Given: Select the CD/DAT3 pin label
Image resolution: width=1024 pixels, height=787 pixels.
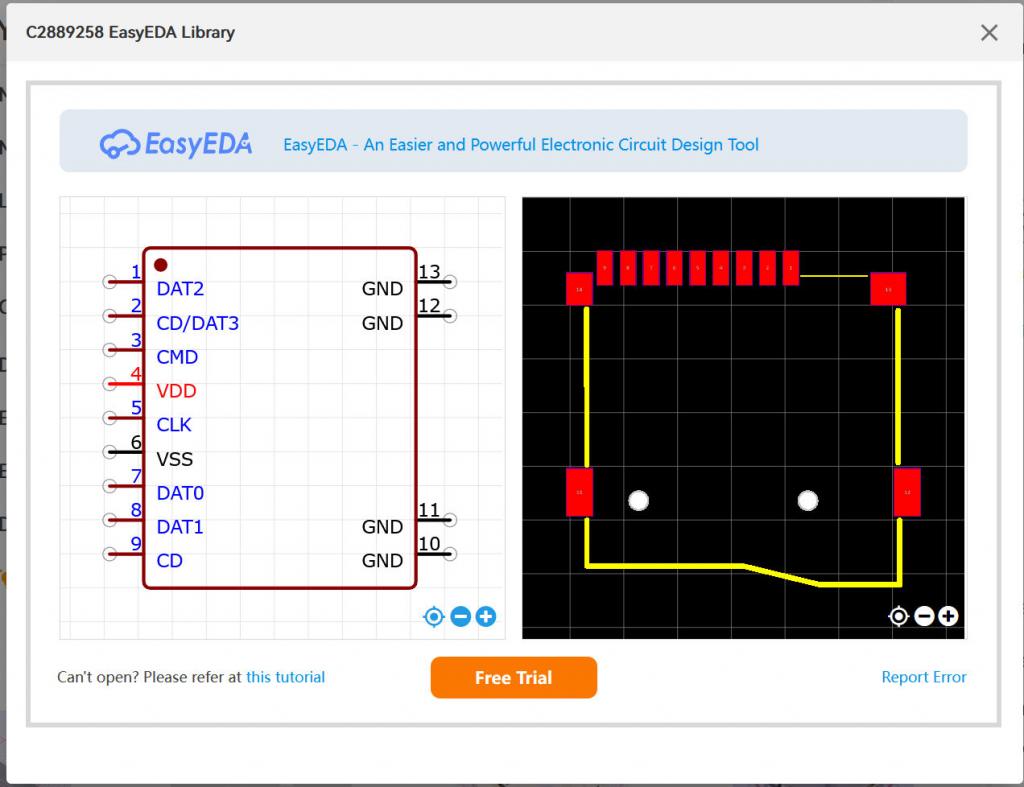Looking at the screenshot, I should pos(197,323).
